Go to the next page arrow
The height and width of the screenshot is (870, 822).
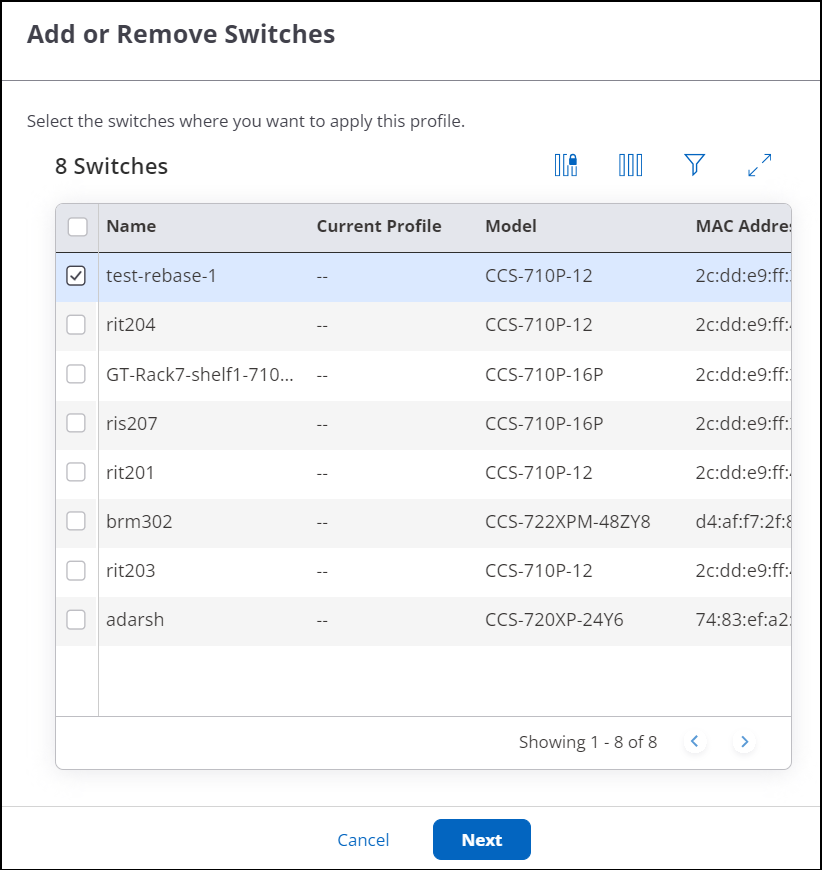click(x=743, y=742)
